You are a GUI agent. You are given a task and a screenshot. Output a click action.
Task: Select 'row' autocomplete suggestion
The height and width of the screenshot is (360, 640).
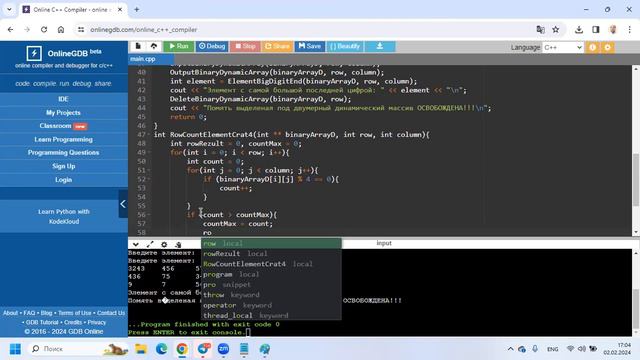pyautogui.click(x=271, y=243)
